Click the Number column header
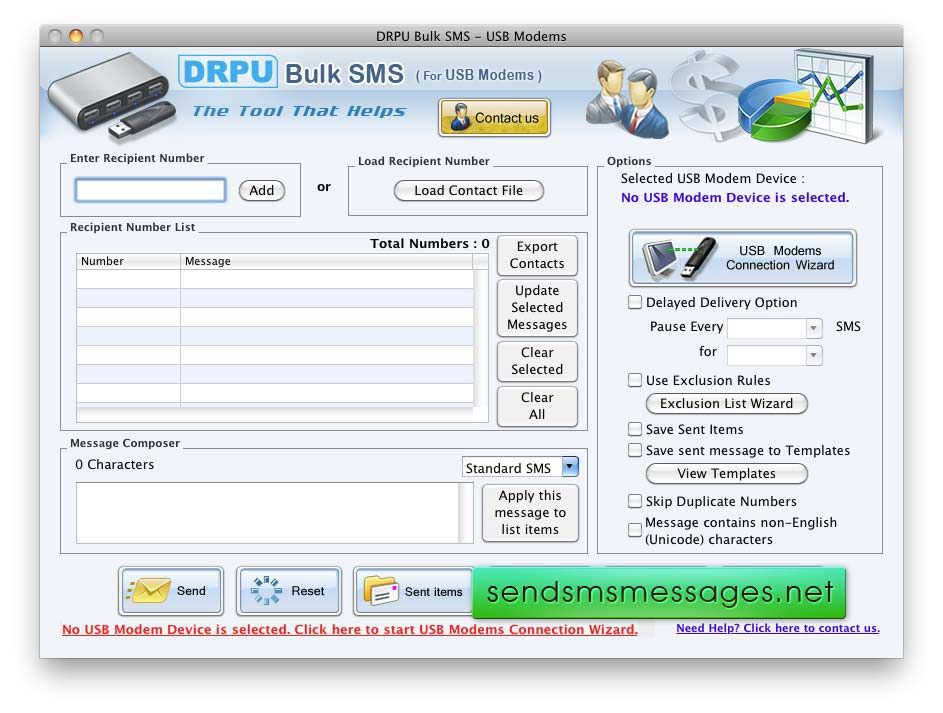Image resolution: width=943 pixels, height=713 pixels. coord(128,261)
